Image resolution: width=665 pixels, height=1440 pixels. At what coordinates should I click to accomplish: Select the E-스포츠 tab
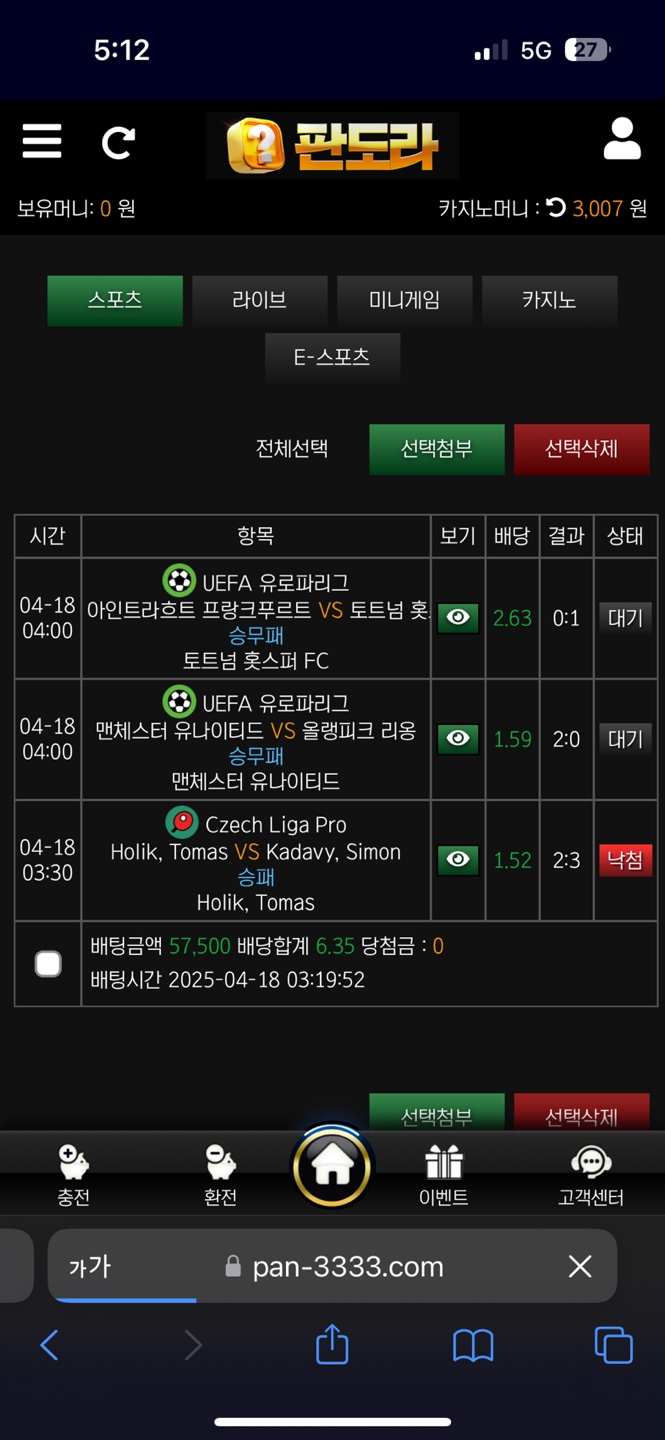tap(332, 357)
